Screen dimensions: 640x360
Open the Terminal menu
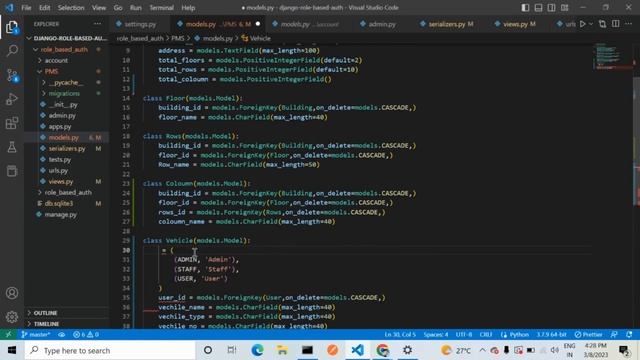pos(161,8)
